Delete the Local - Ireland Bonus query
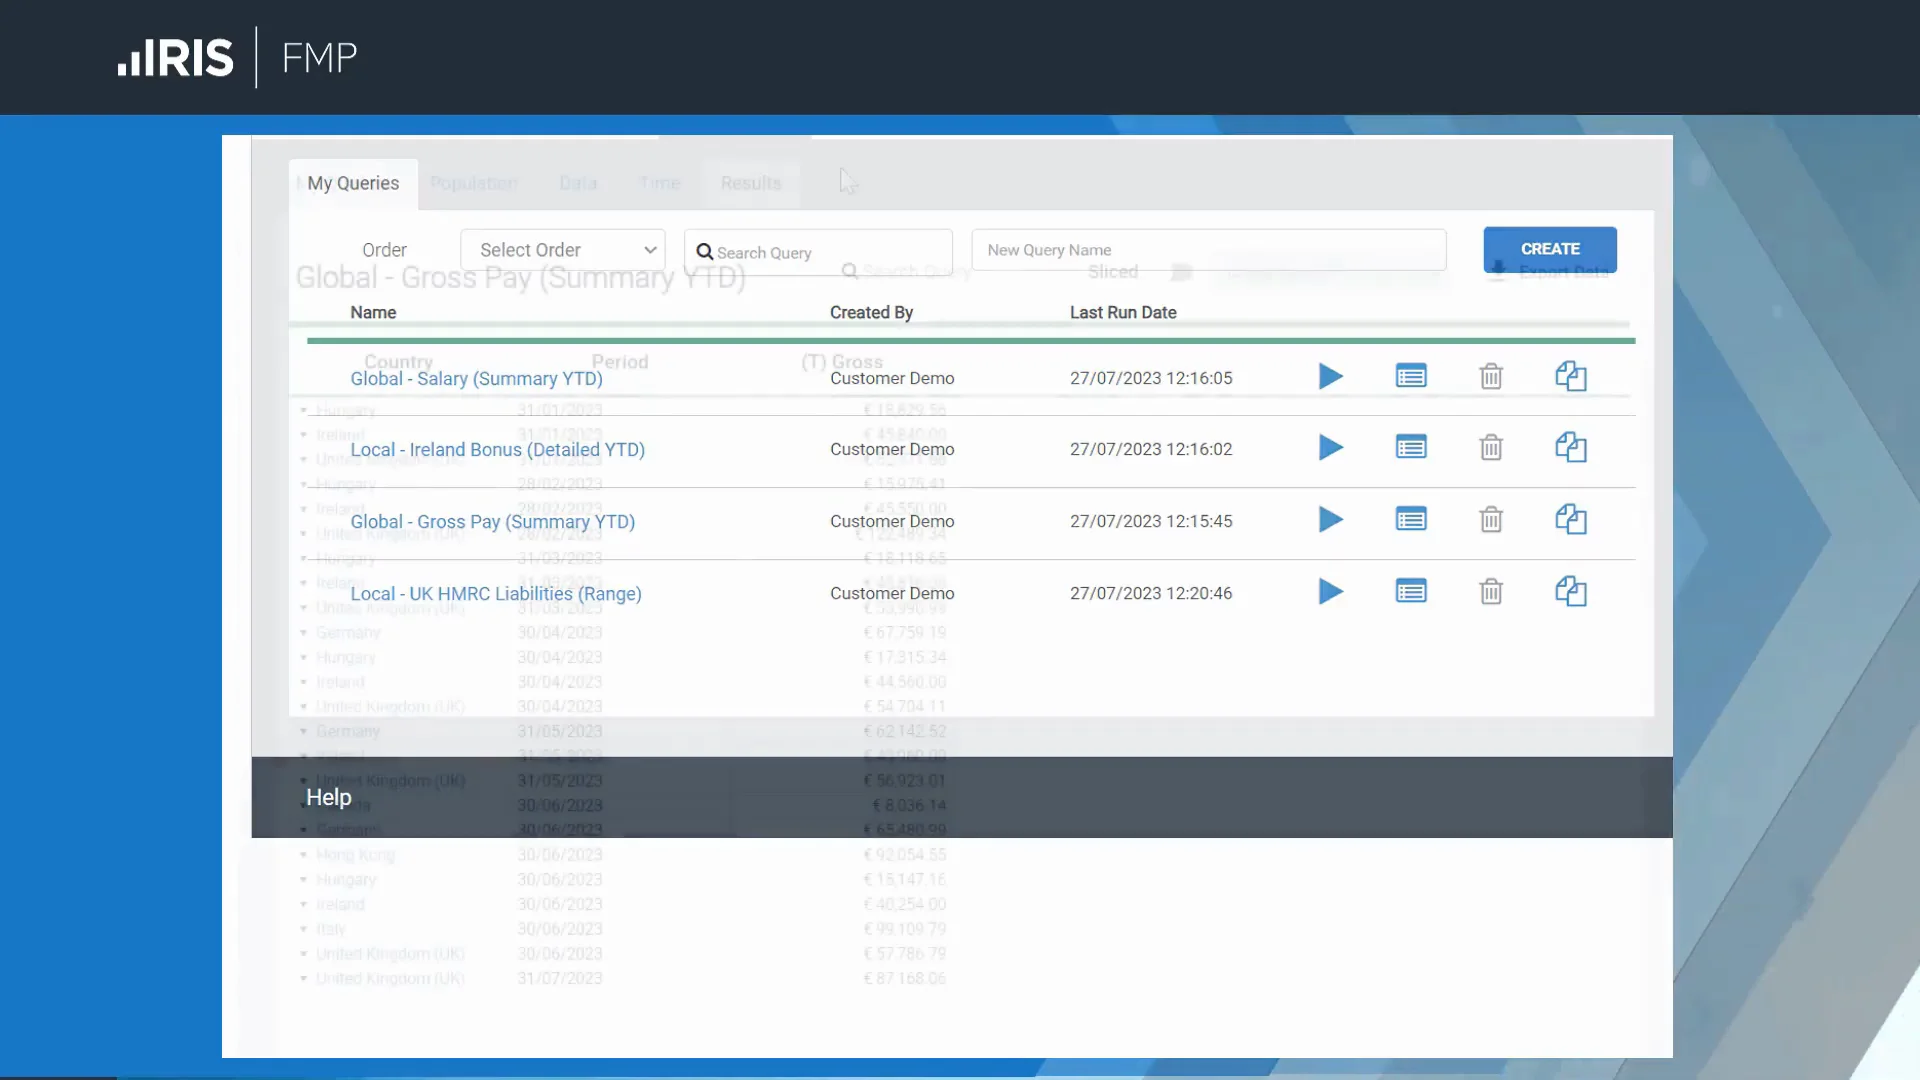The image size is (1920, 1080). pyautogui.click(x=1491, y=448)
